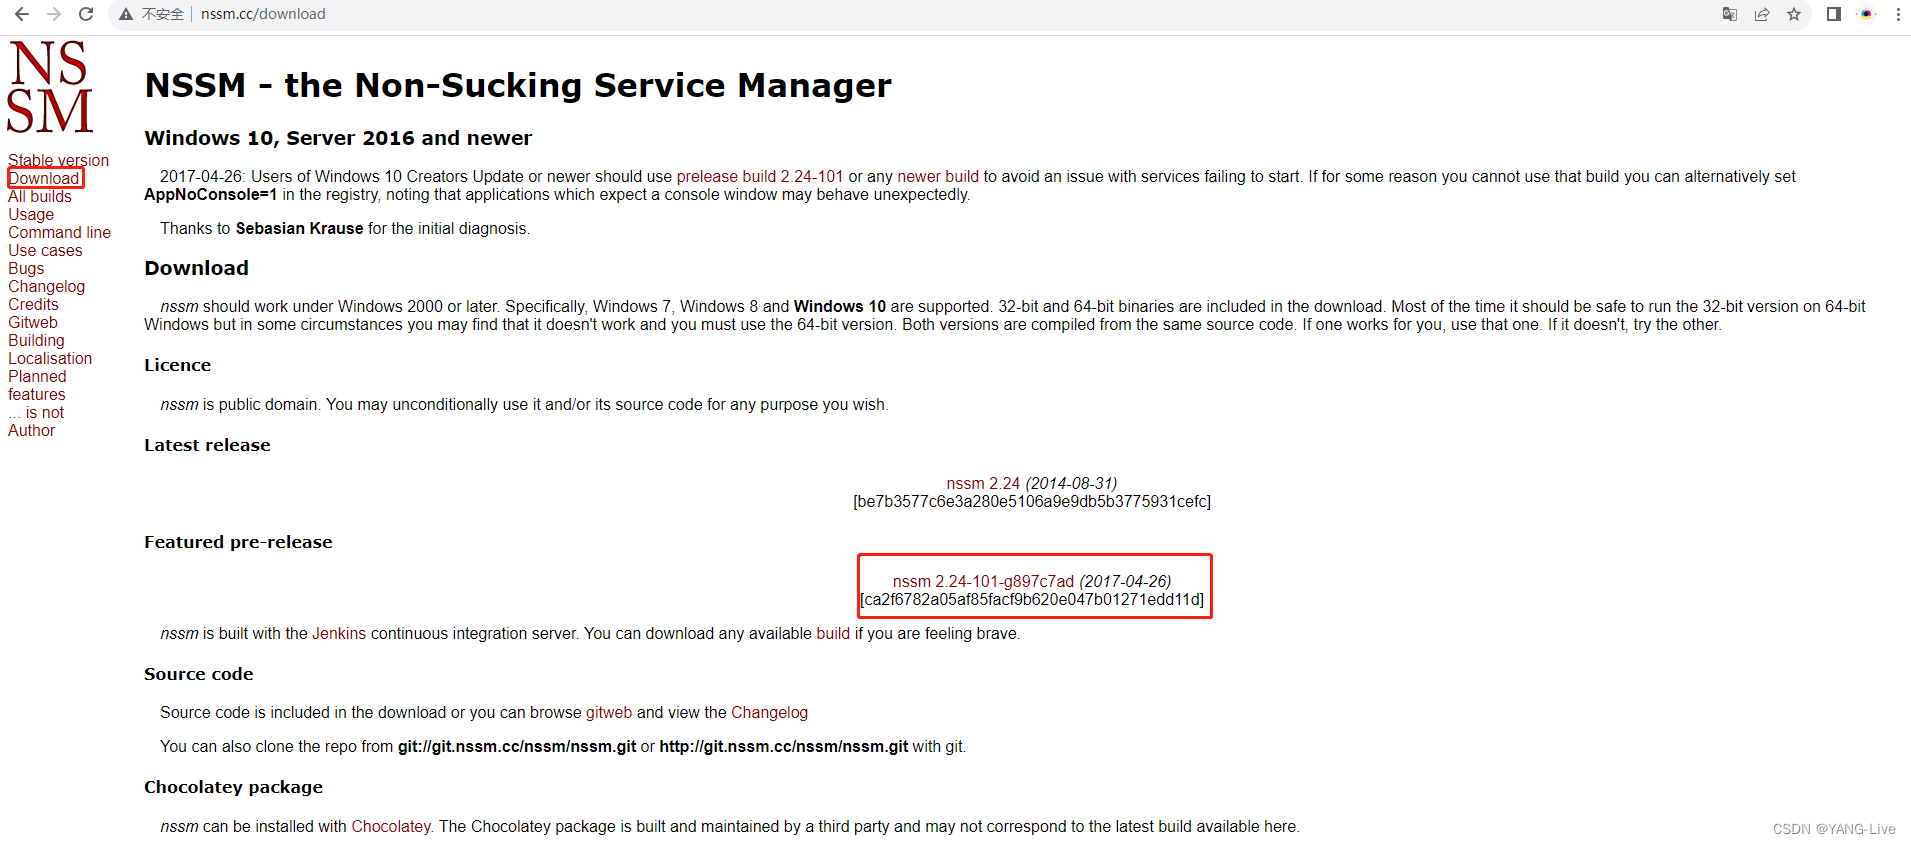Open the Changelog link under Source code
This screenshot has height=844, width=1911.
click(x=769, y=712)
